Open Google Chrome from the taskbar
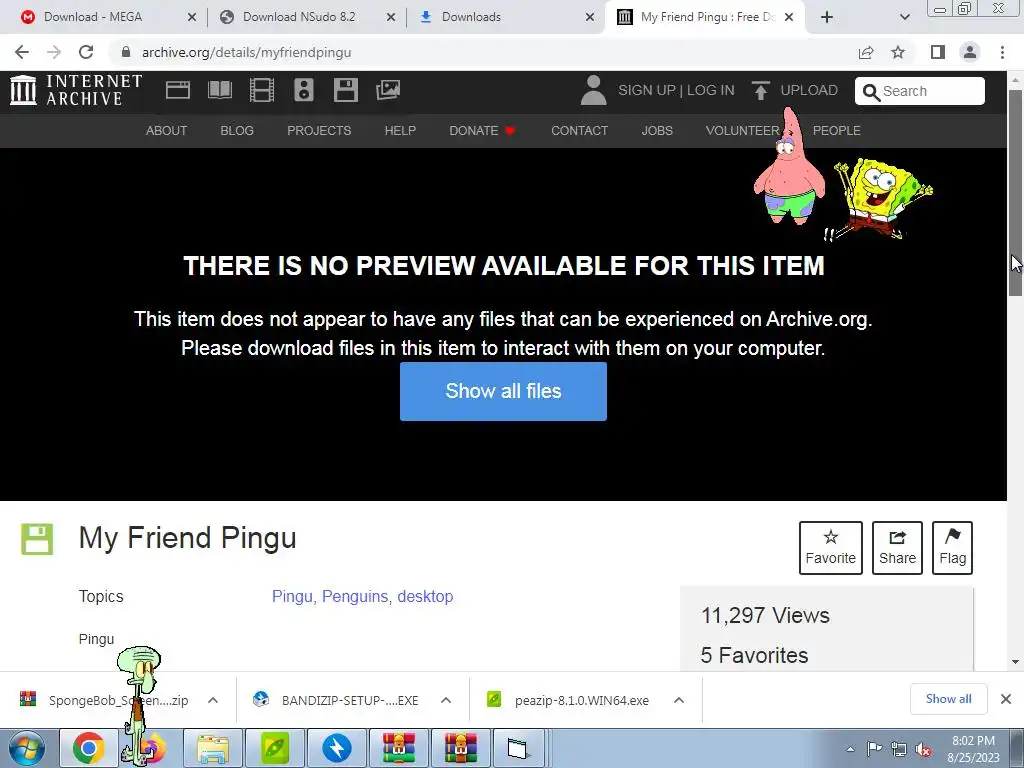 pyautogui.click(x=88, y=748)
